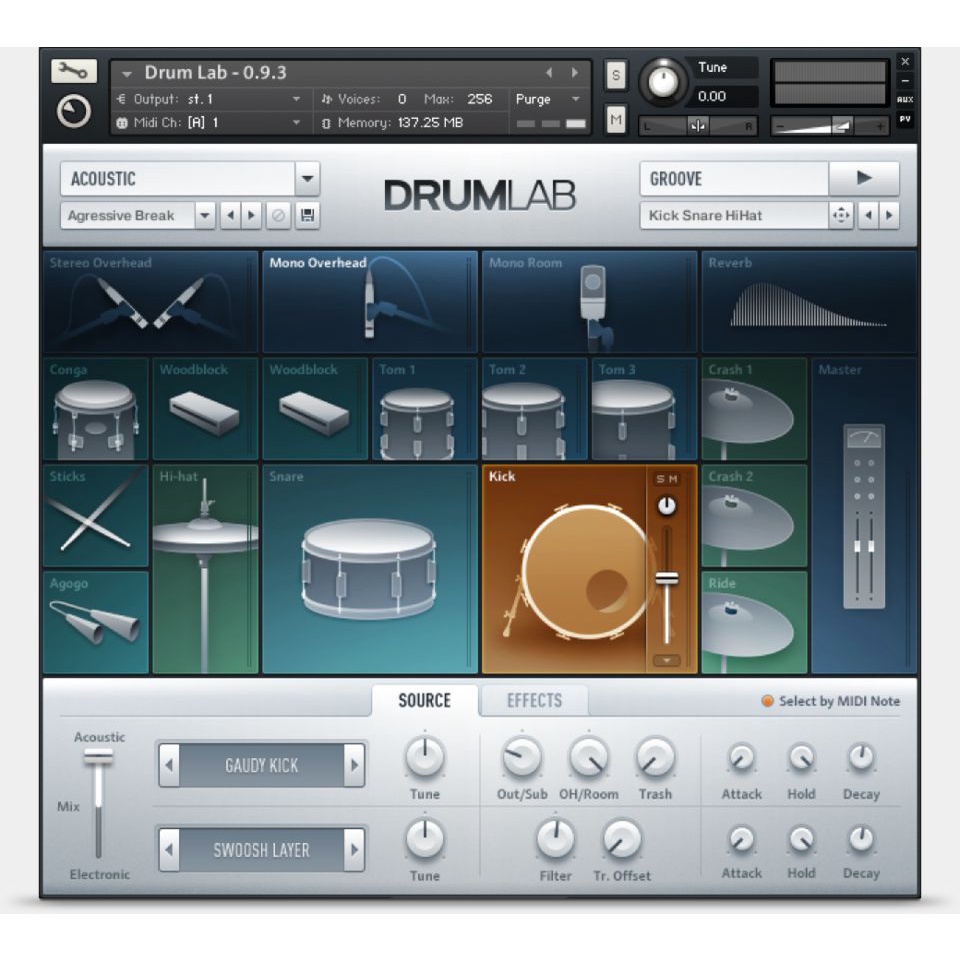Click the delete preset circle icon

pyautogui.click(x=278, y=216)
